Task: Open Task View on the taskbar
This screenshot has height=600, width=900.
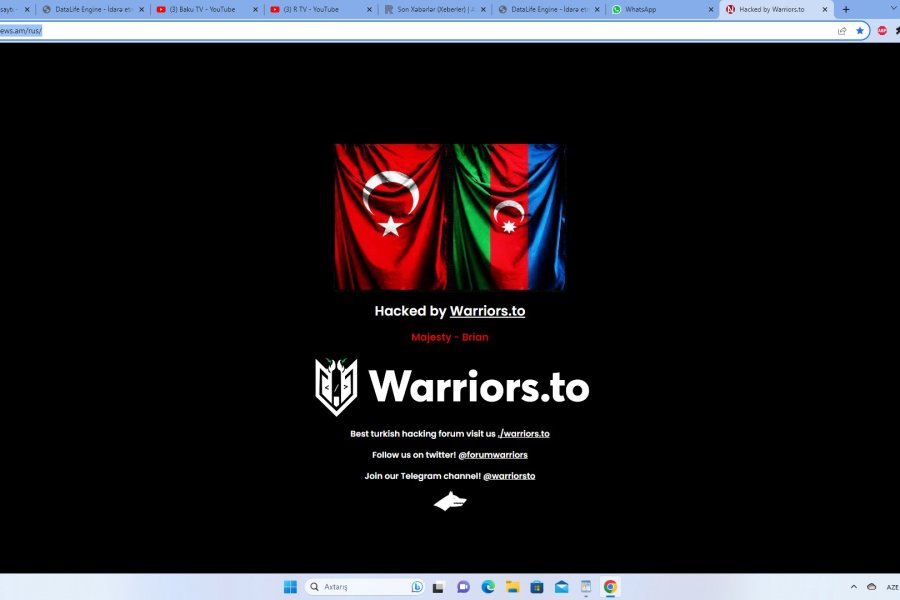Action: 438,587
